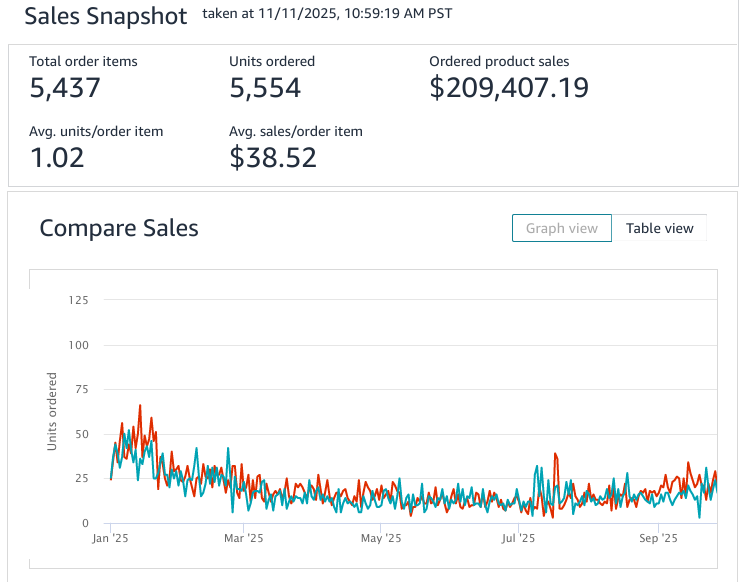The width and height of the screenshot is (745, 582).
Task: Click the Units ordered value 5,554
Action: click(265, 88)
